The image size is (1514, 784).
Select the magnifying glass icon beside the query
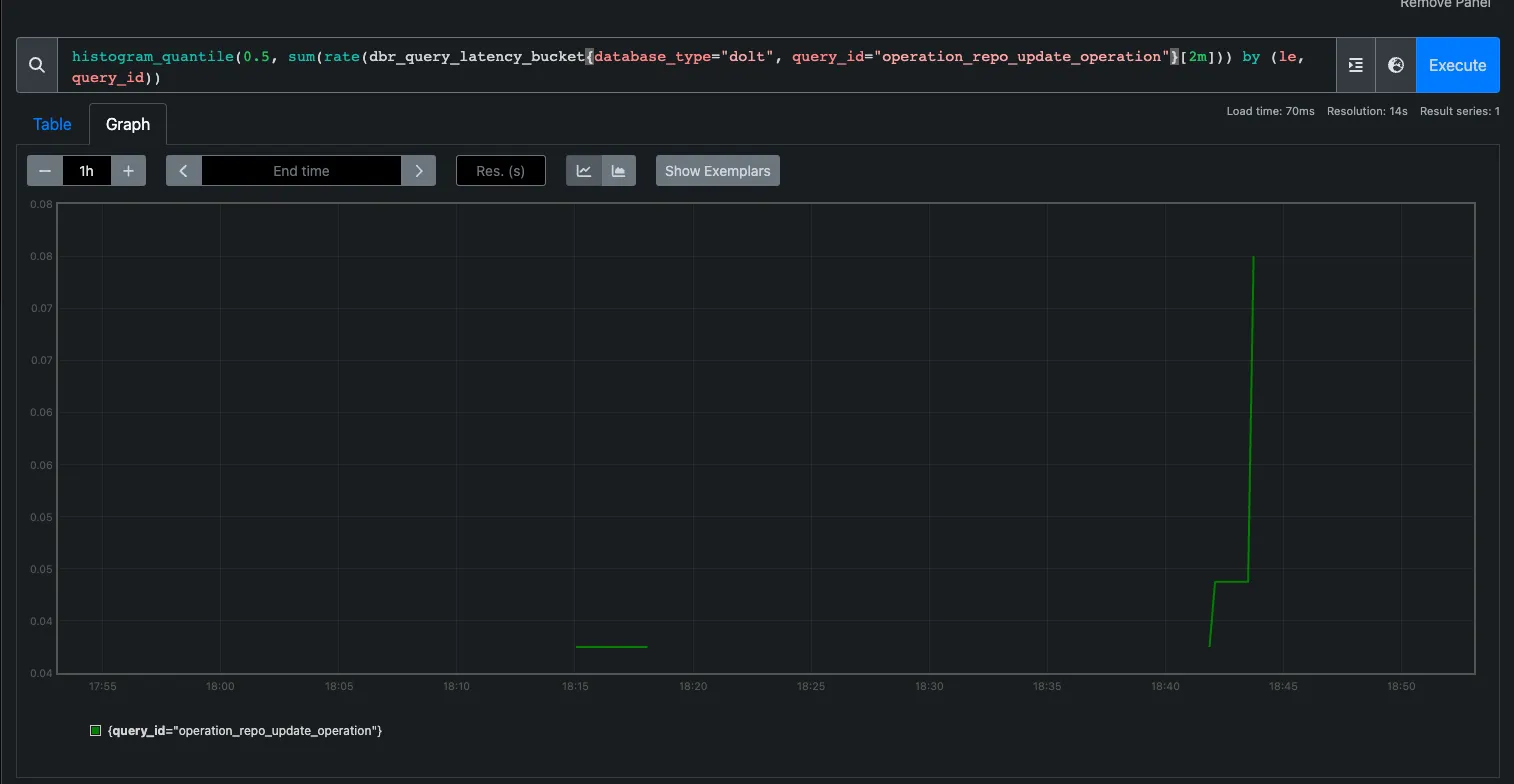click(36, 64)
